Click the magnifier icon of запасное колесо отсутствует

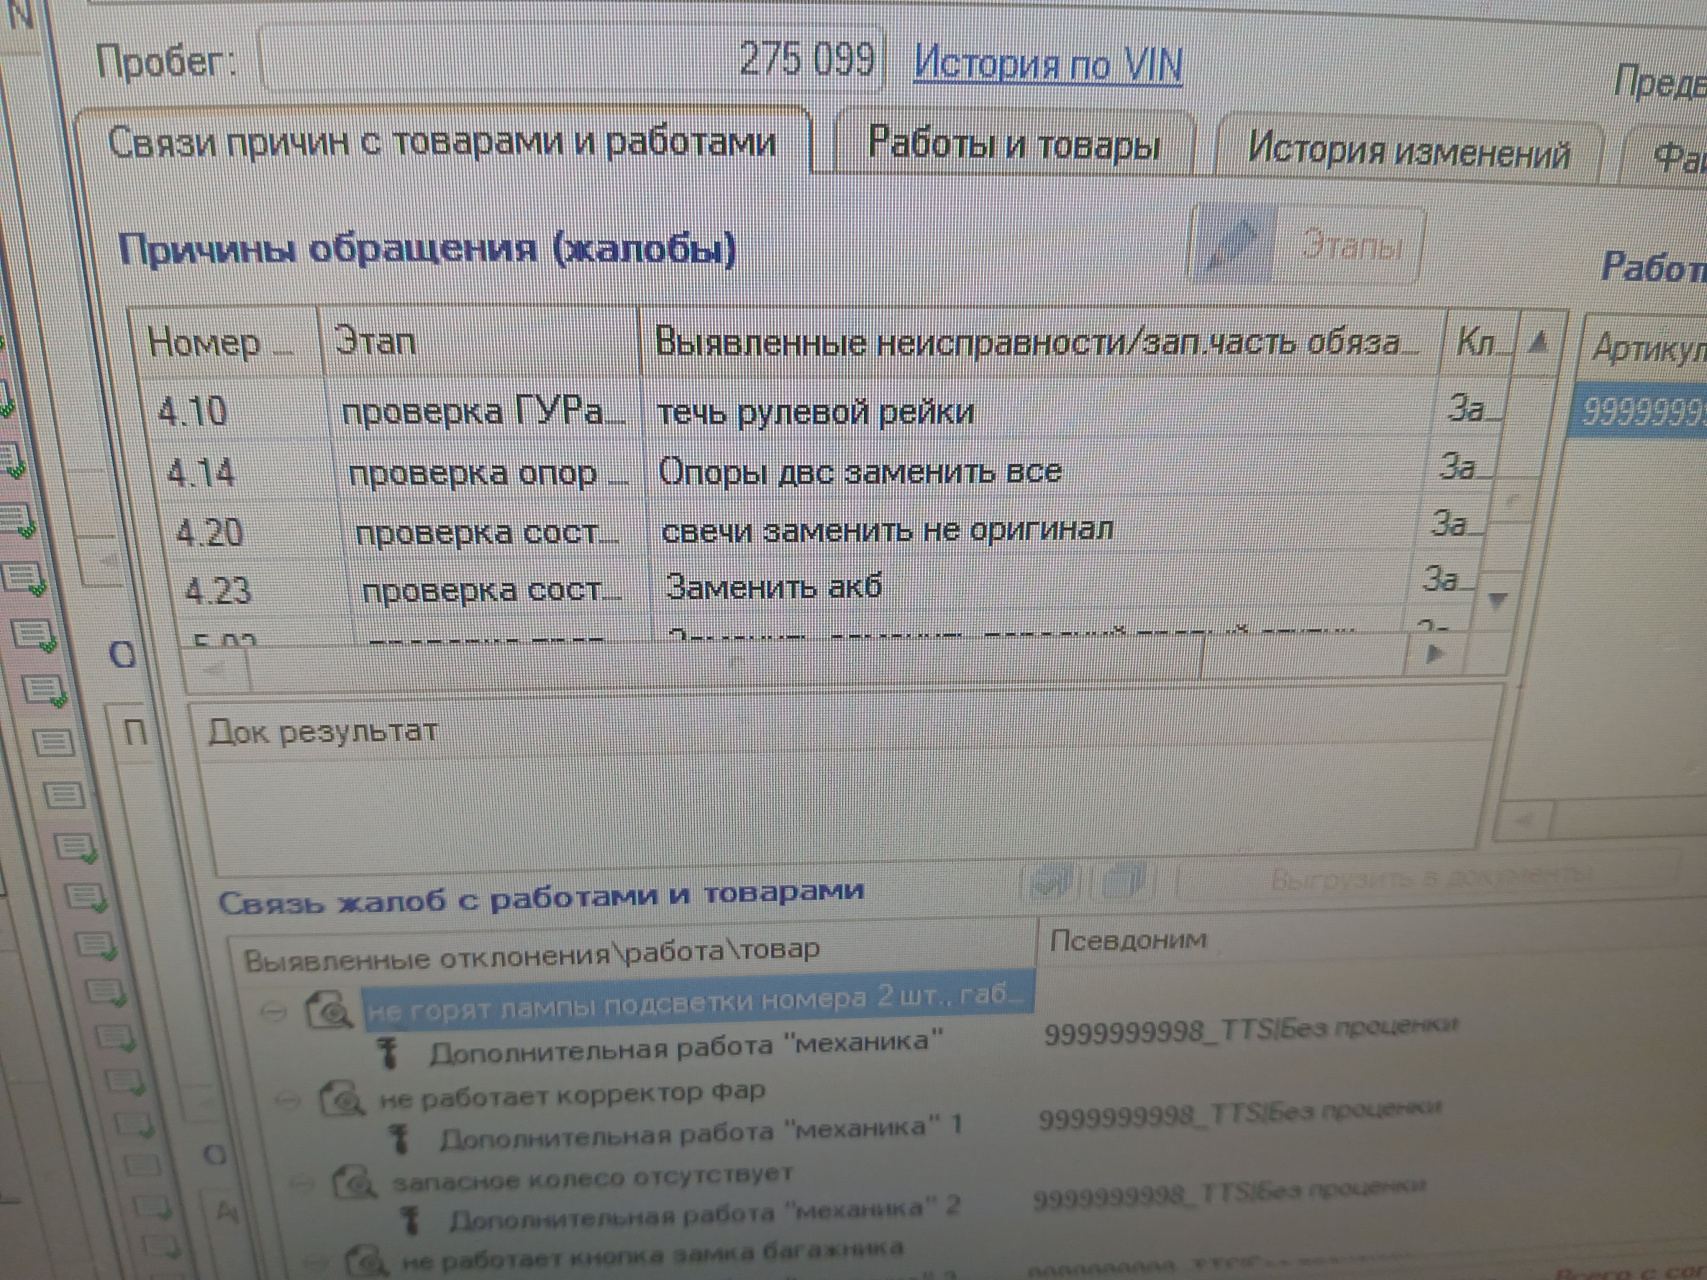tap(355, 1183)
